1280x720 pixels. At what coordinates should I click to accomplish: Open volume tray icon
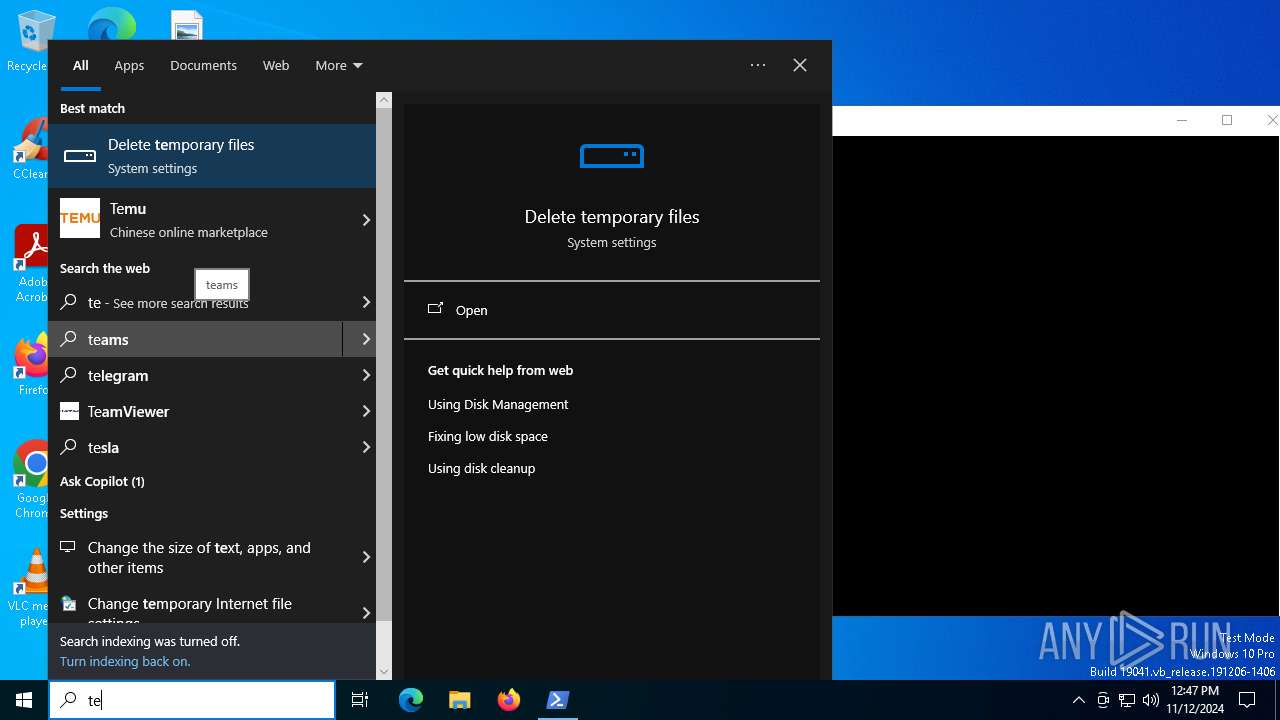[x=1151, y=700]
